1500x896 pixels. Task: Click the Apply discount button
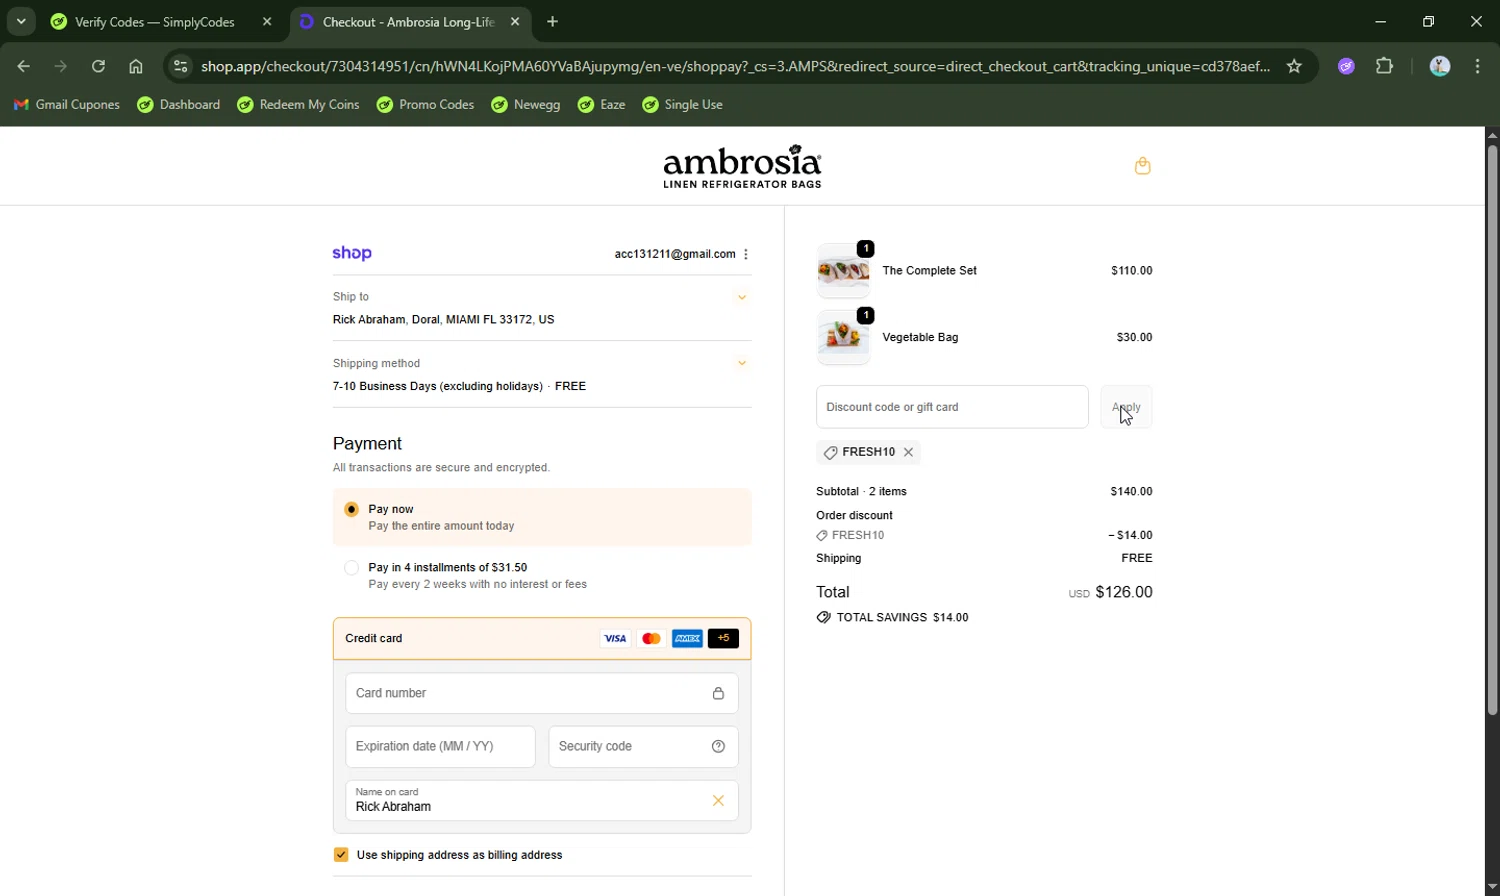[x=1126, y=407]
